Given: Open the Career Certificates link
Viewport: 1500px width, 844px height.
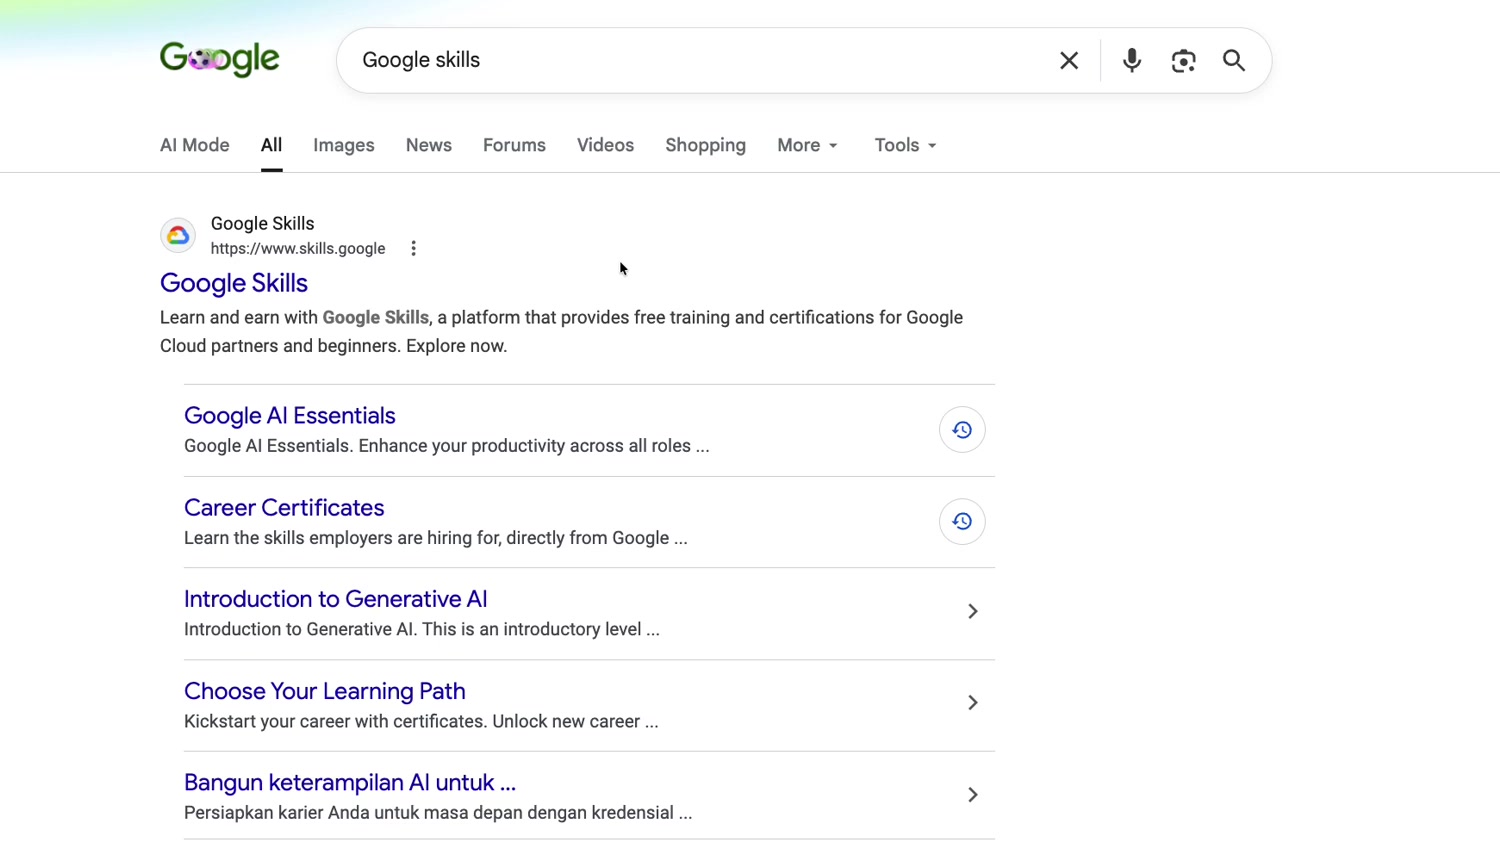Looking at the screenshot, I should [284, 507].
